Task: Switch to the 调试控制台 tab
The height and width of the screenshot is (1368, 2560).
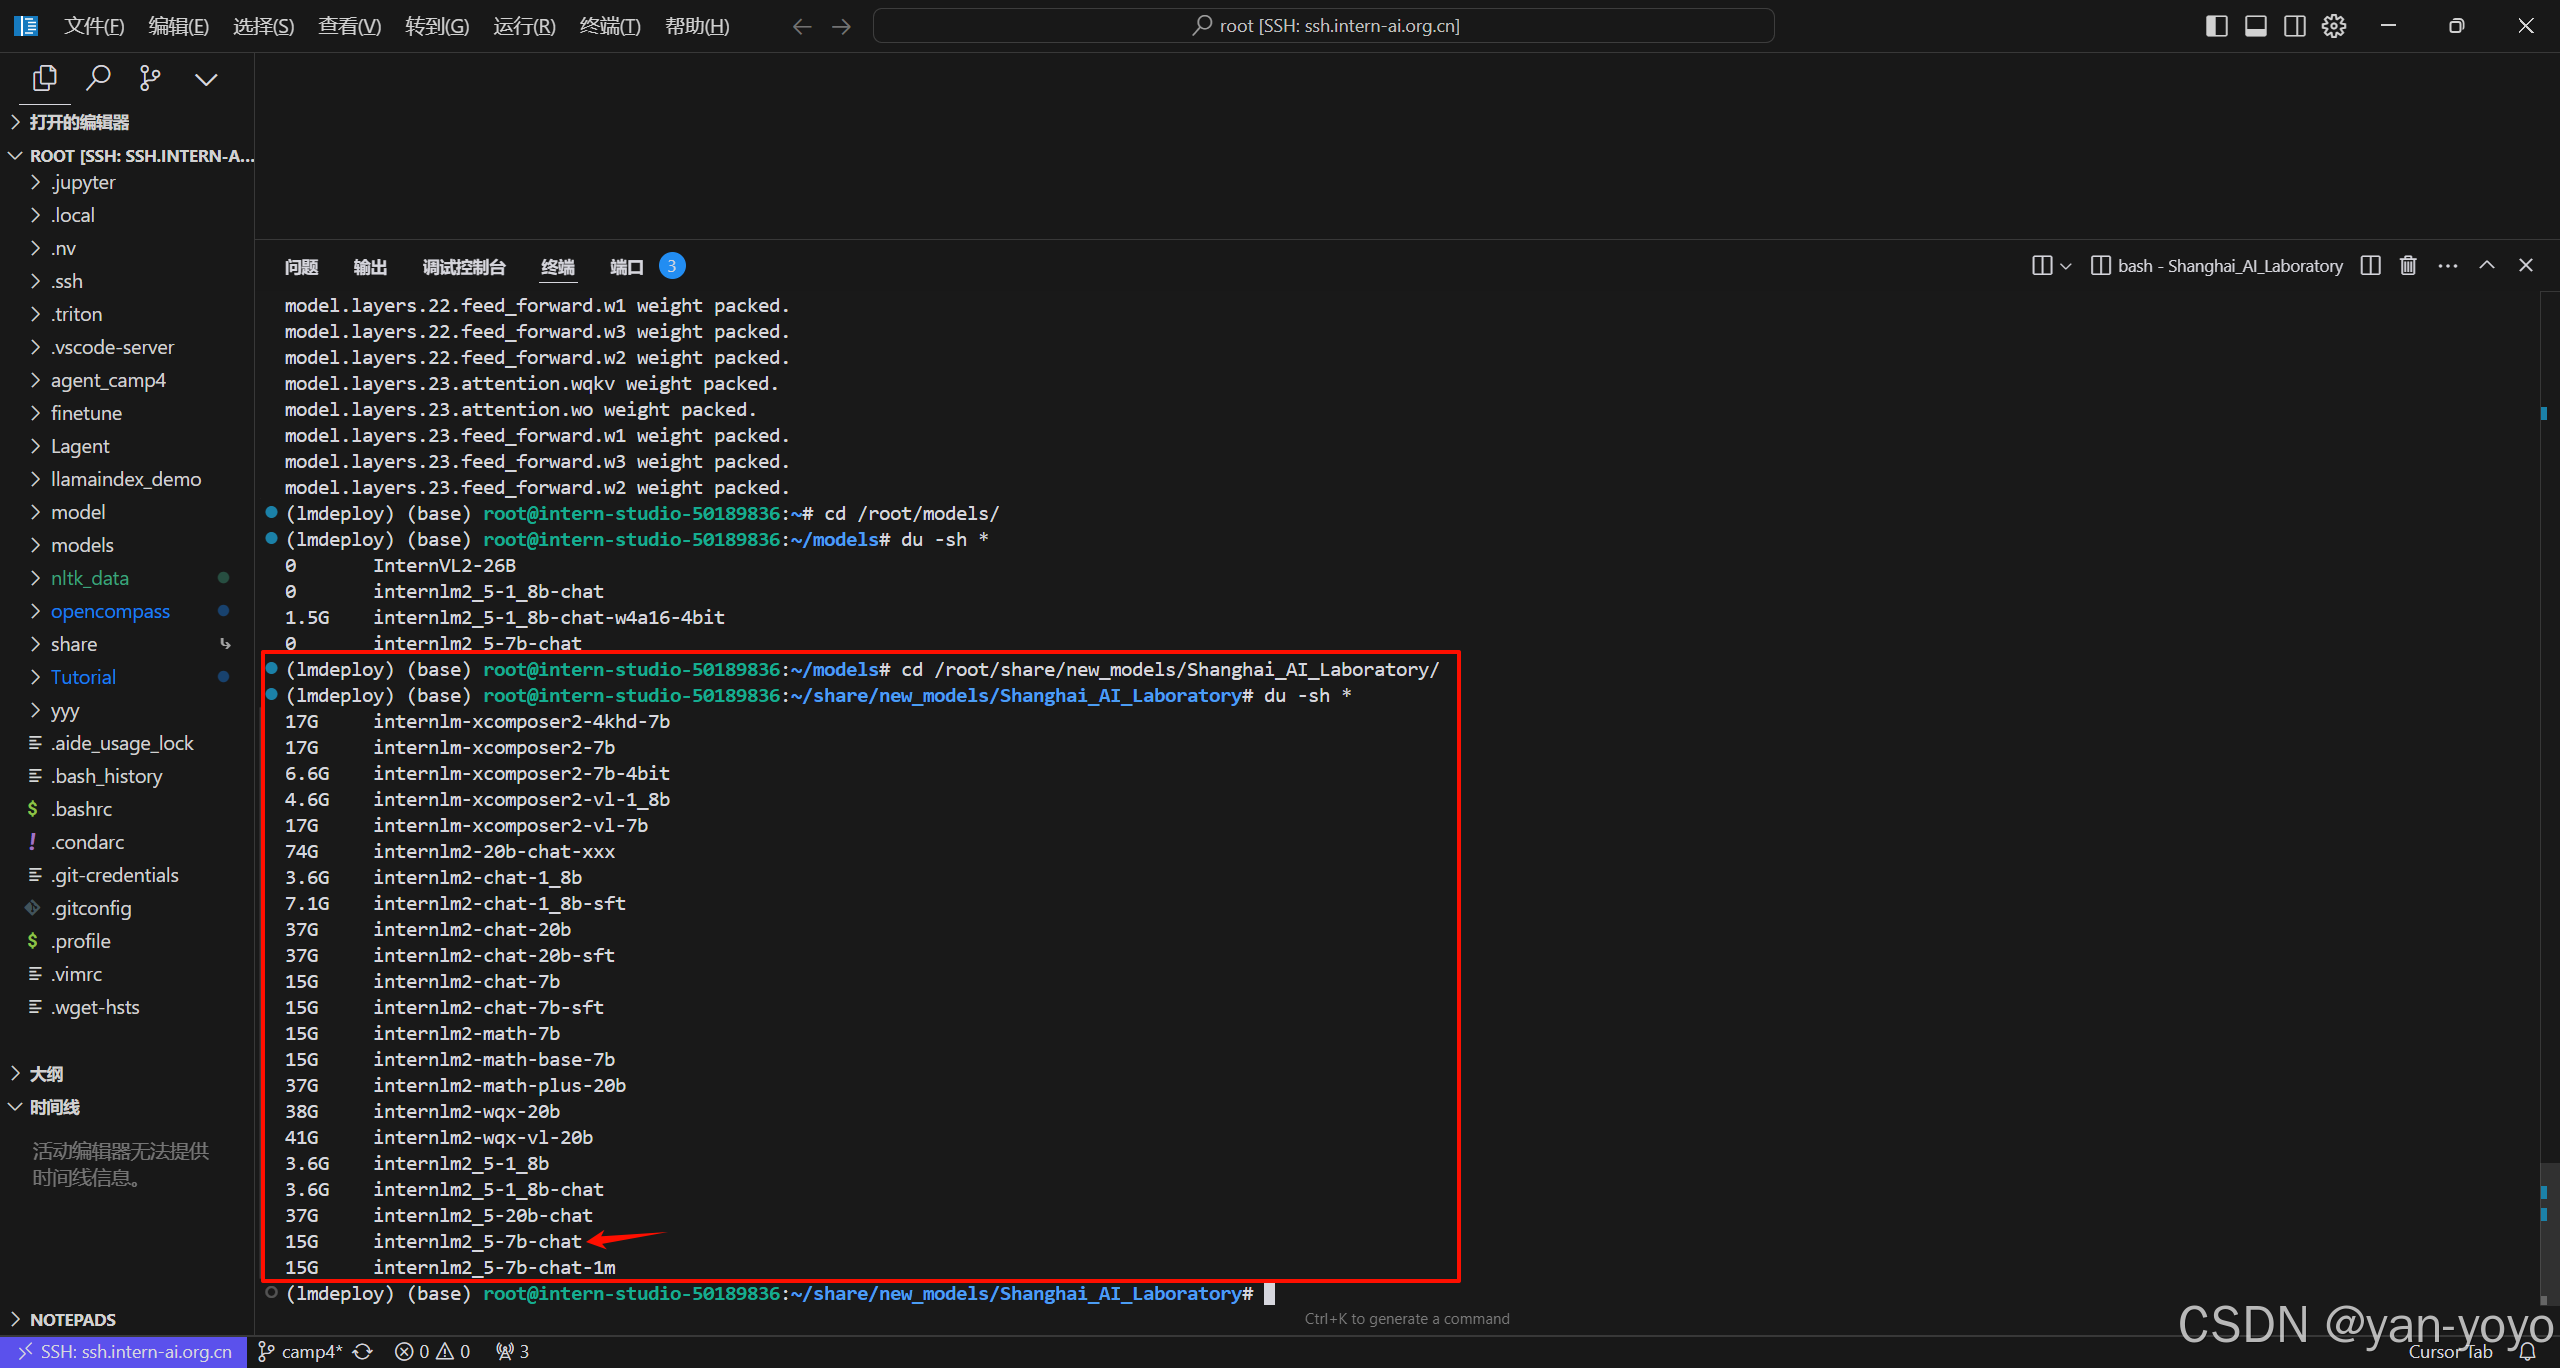Action: (463, 266)
